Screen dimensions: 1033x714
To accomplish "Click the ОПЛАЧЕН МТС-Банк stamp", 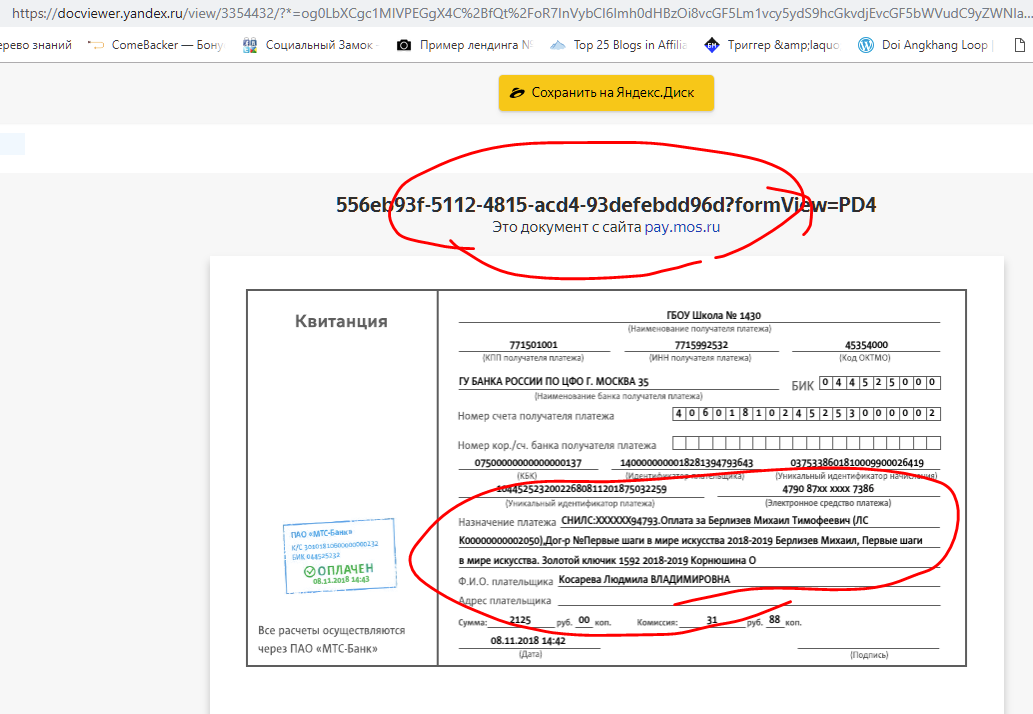I will [340, 555].
